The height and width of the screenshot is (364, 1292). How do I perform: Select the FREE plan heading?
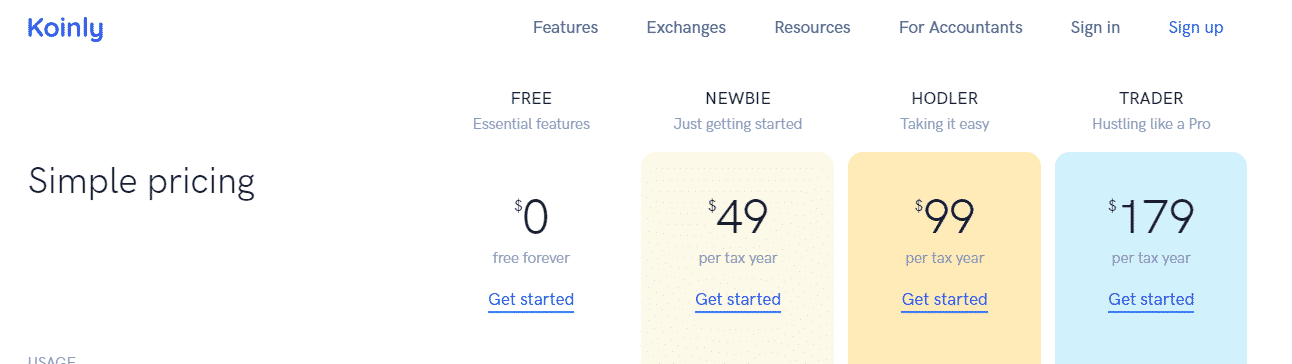(531, 98)
